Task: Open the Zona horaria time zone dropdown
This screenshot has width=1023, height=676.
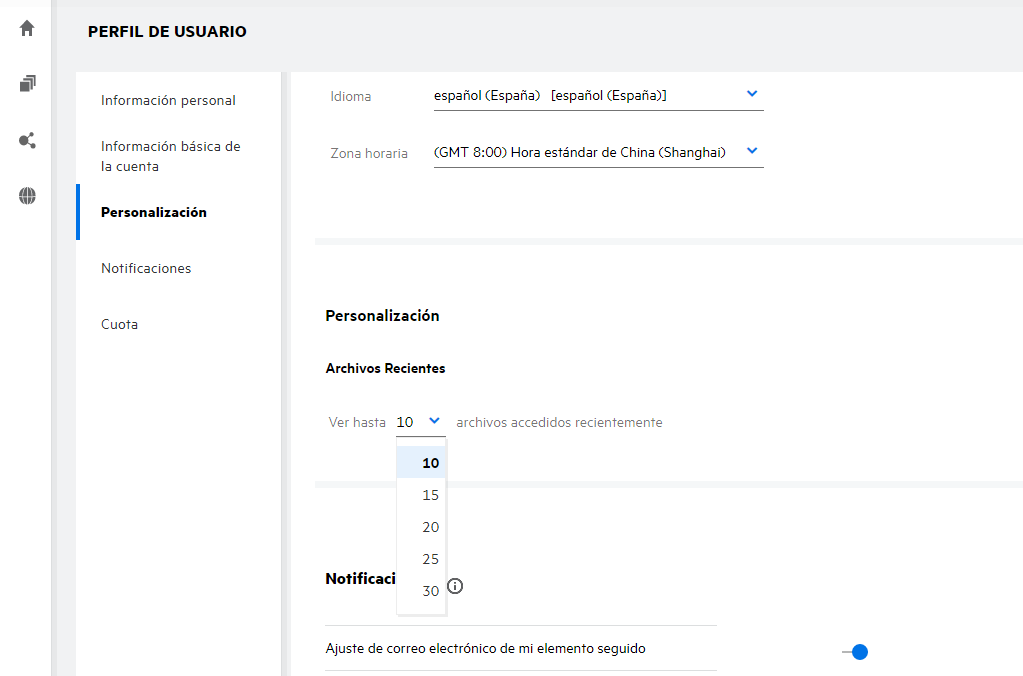Action: [x=752, y=151]
